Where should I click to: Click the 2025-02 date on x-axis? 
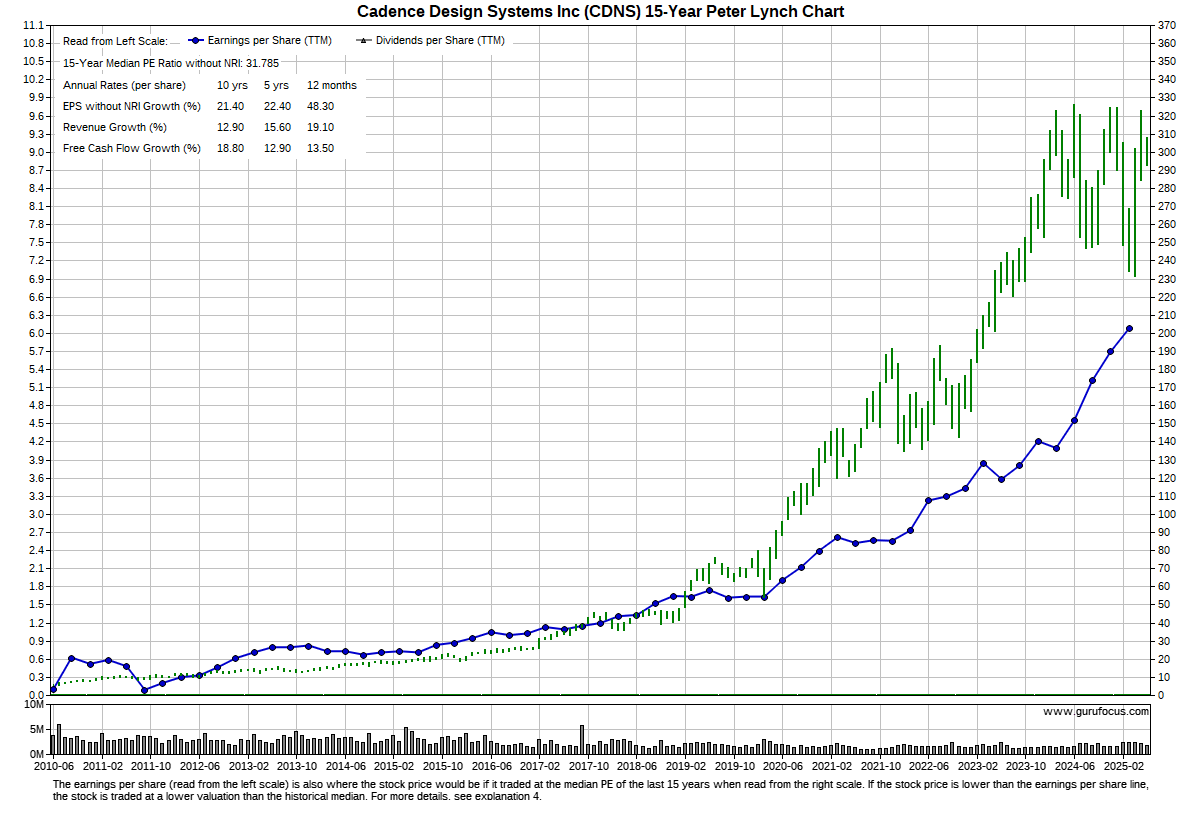(x=1123, y=765)
